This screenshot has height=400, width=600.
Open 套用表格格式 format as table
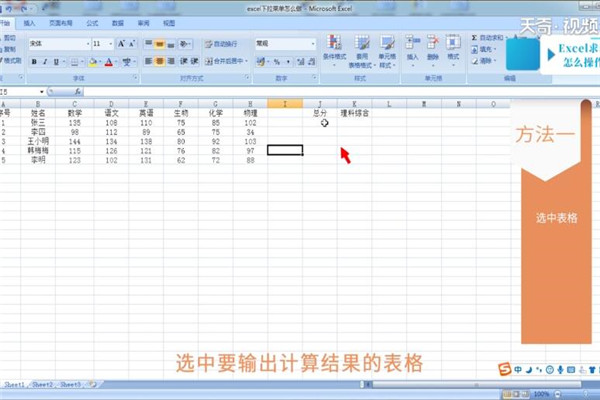(361, 51)
